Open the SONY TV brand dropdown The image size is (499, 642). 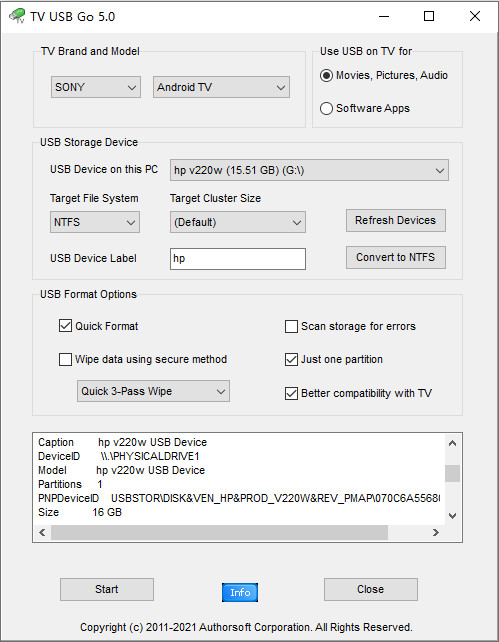coord(96,87)
